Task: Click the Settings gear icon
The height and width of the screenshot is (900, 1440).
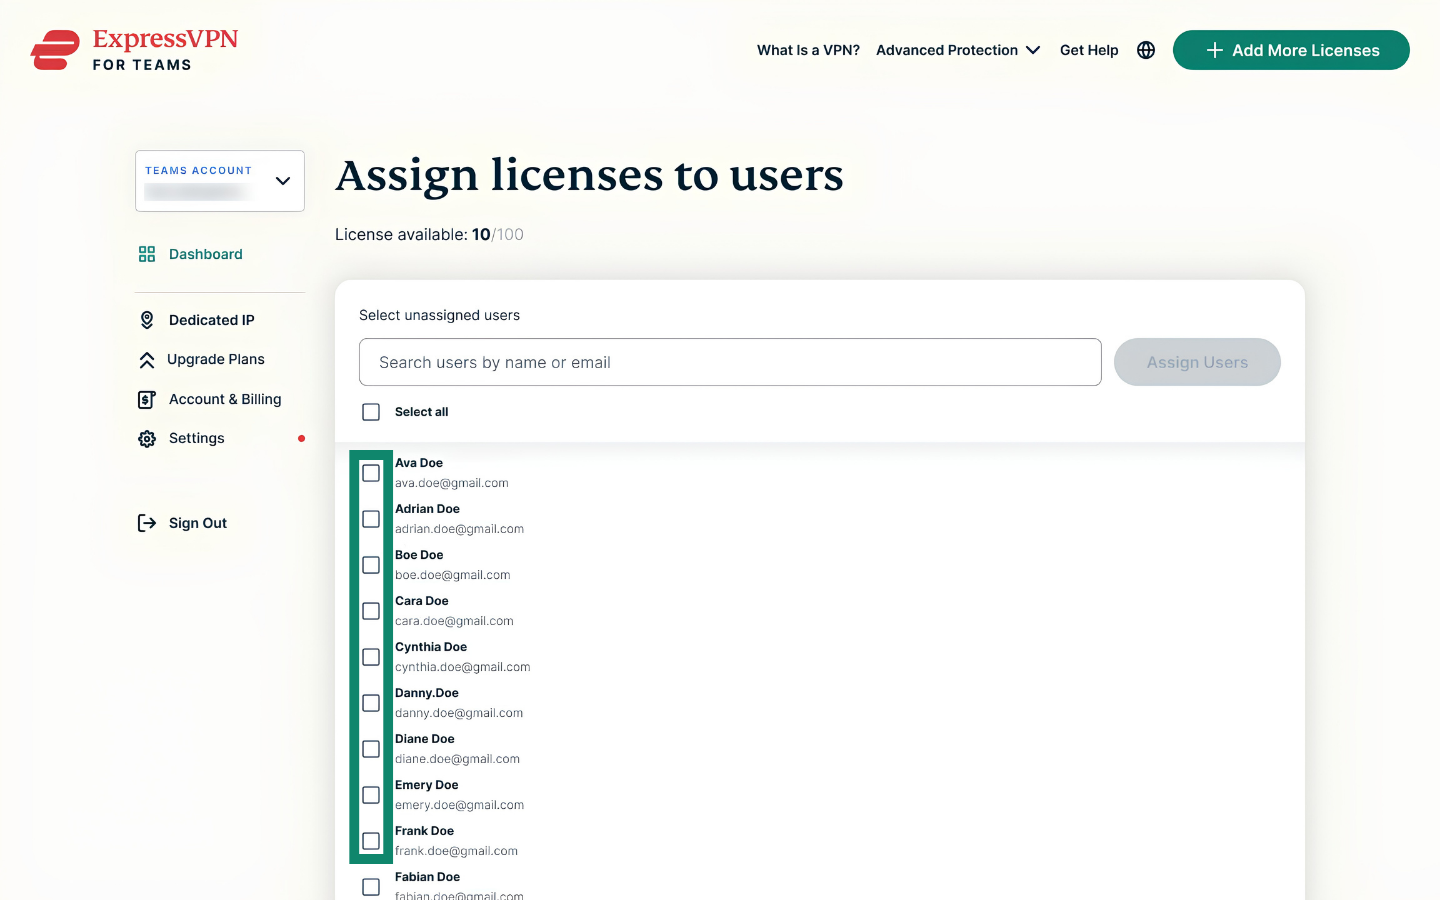Action: click(147, 439)
